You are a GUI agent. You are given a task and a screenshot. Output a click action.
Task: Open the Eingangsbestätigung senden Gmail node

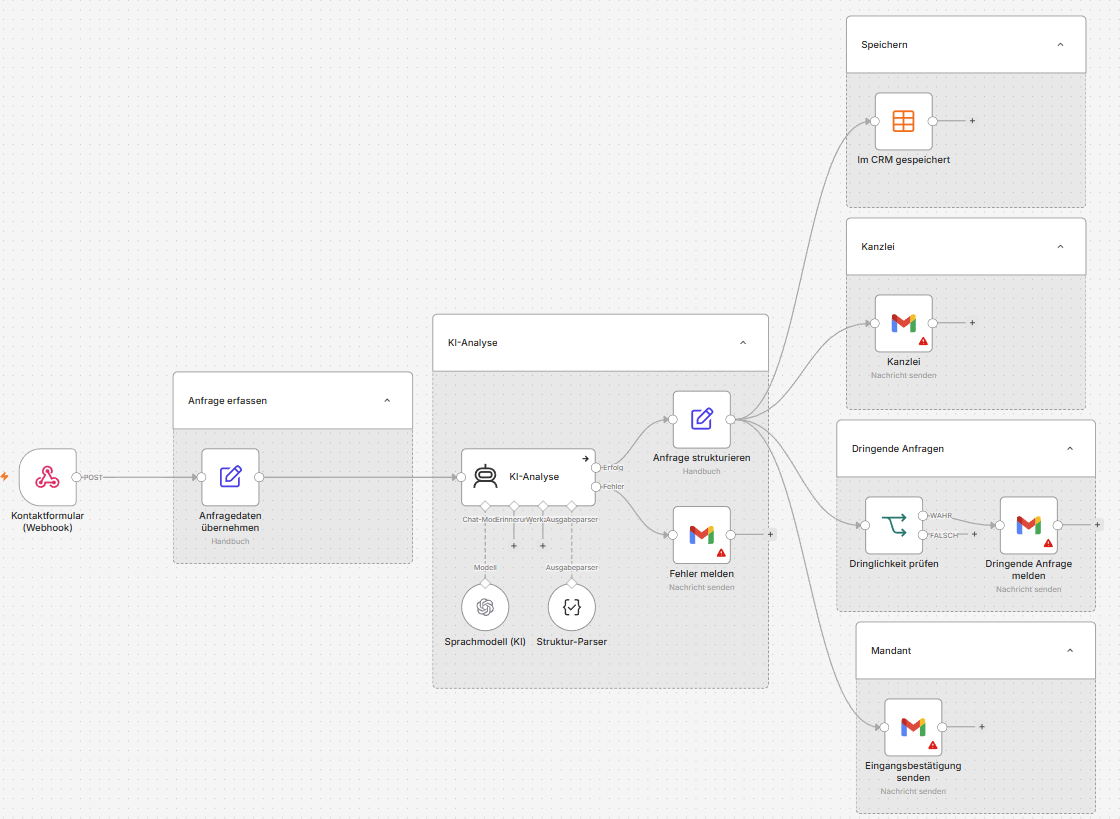(x=913, y=727)
